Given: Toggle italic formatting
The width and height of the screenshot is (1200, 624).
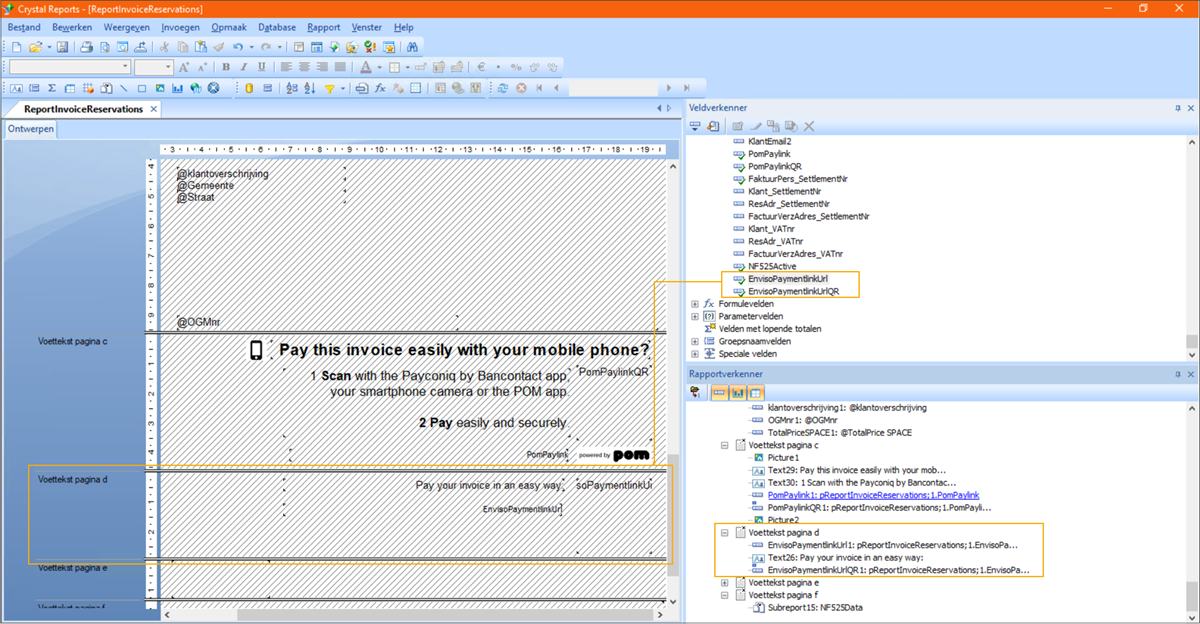Looking at the screenshot, I should click(244, 67).
